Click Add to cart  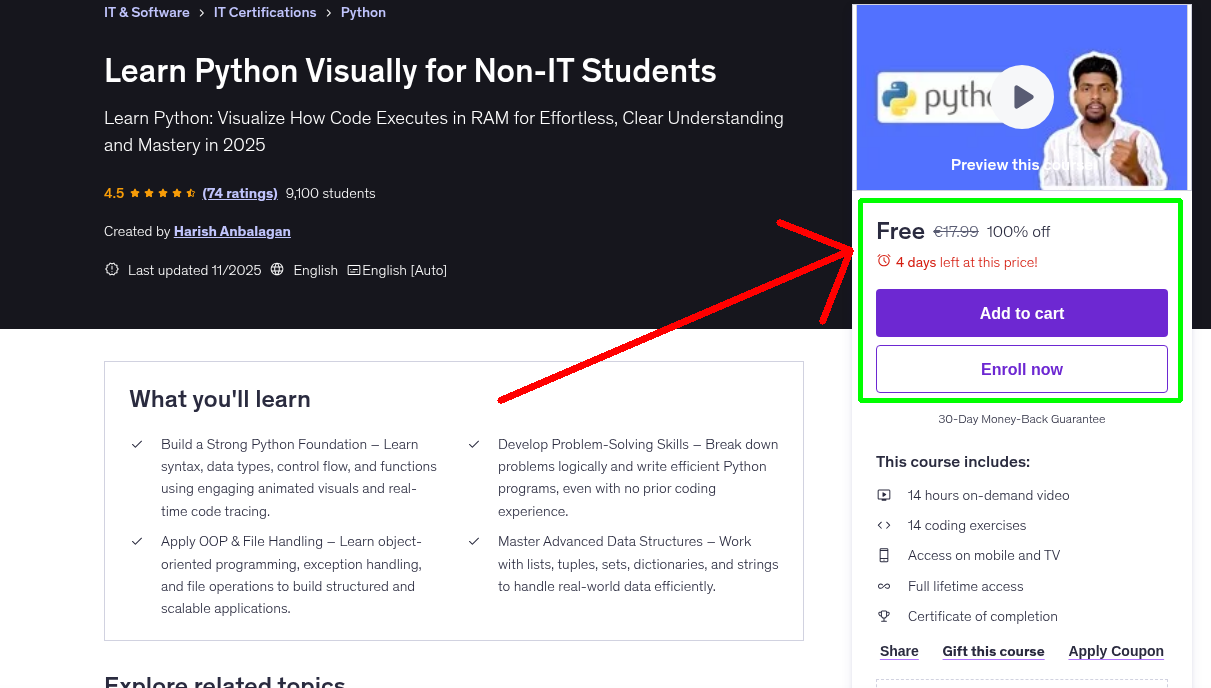pos(1021,313)
